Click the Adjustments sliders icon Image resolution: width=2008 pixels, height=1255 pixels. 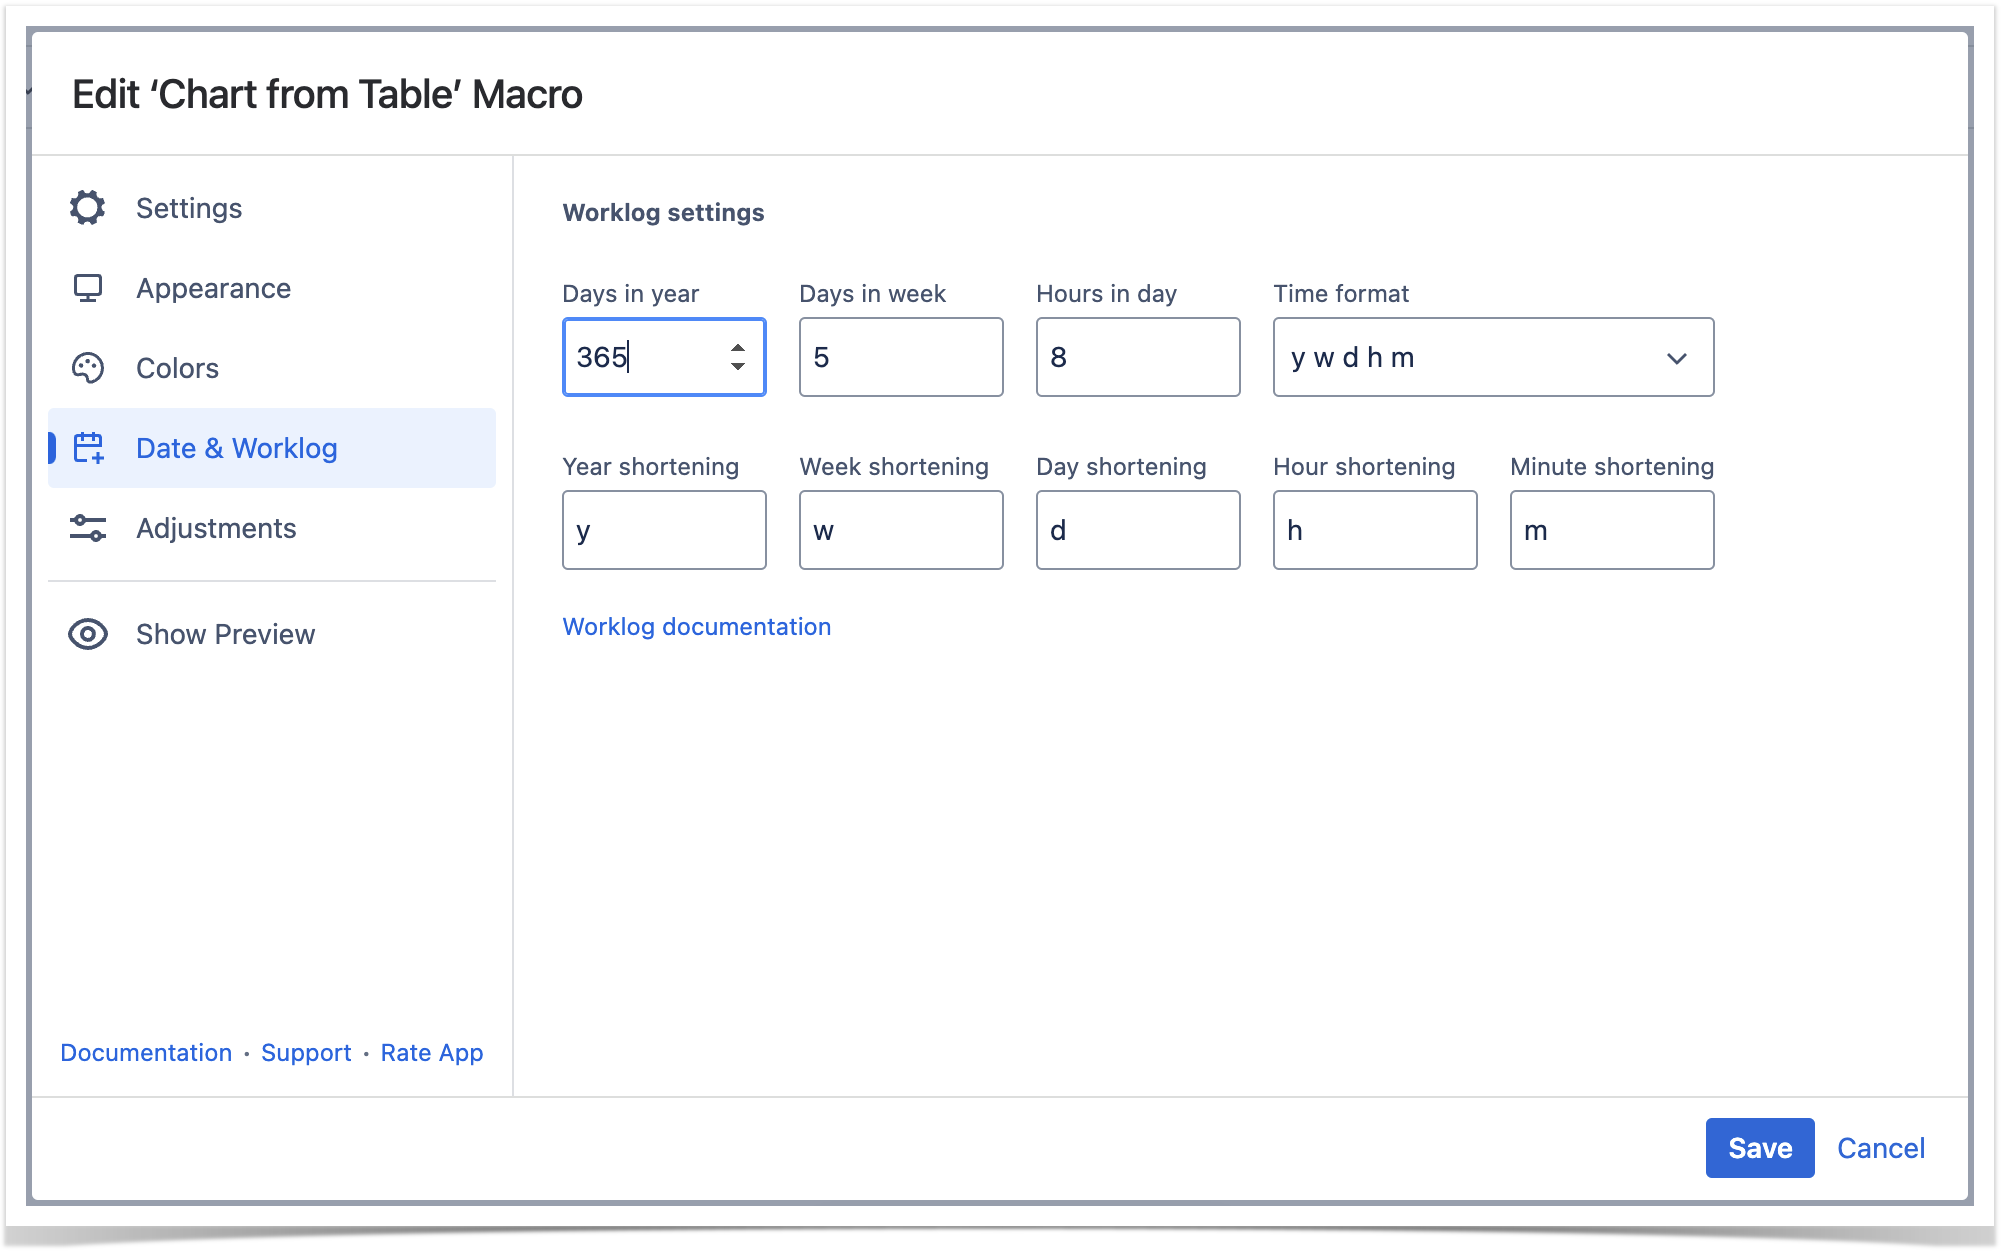coord(88,528)
